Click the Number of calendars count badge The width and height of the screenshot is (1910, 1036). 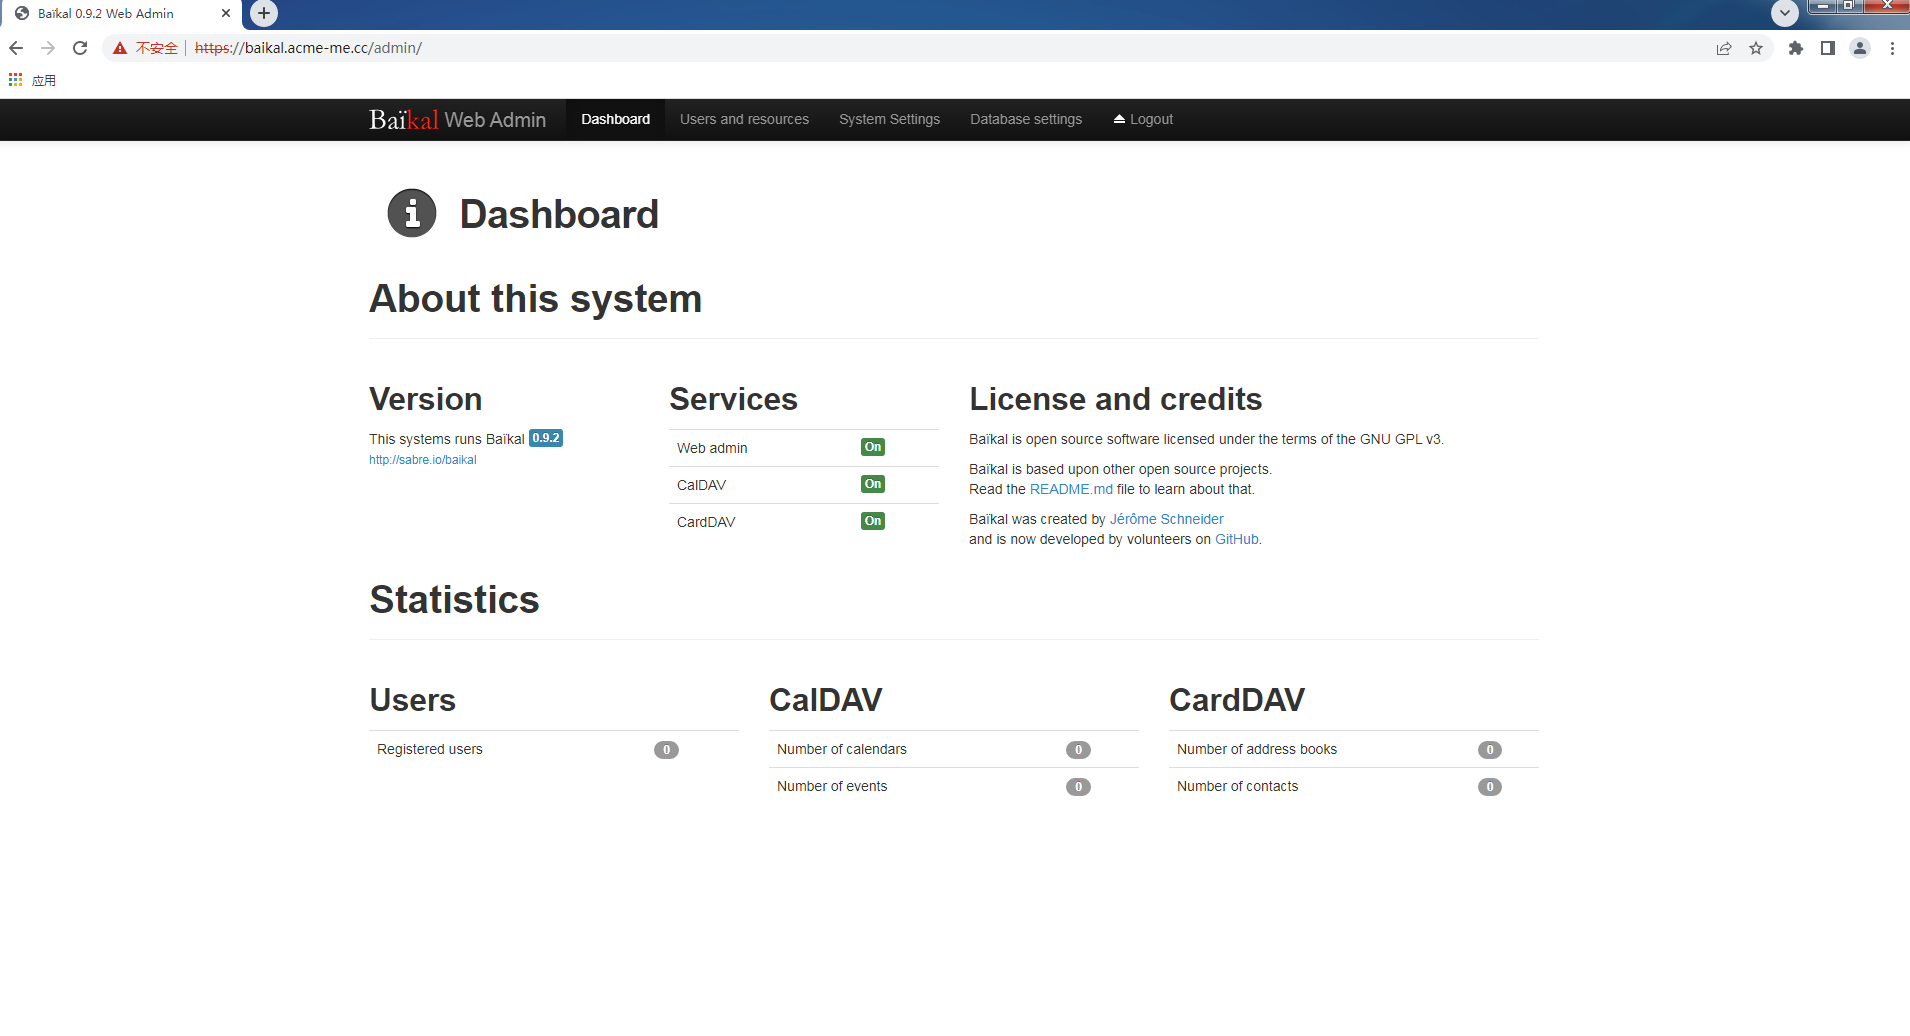pos(1078,750)
